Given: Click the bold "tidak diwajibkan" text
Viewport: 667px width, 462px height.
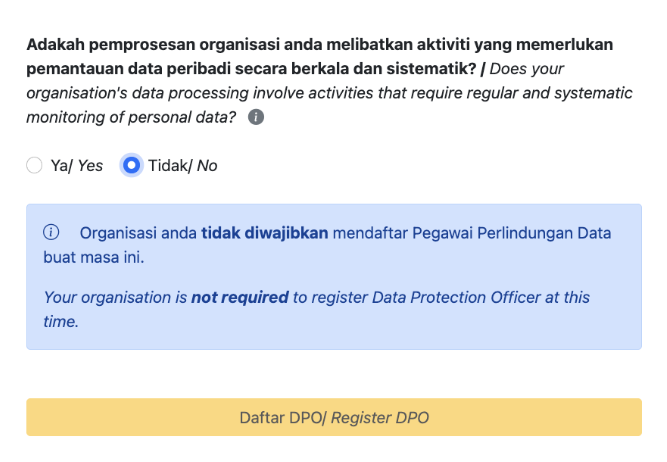Looking at the screenshot, I should click(265, 233).
